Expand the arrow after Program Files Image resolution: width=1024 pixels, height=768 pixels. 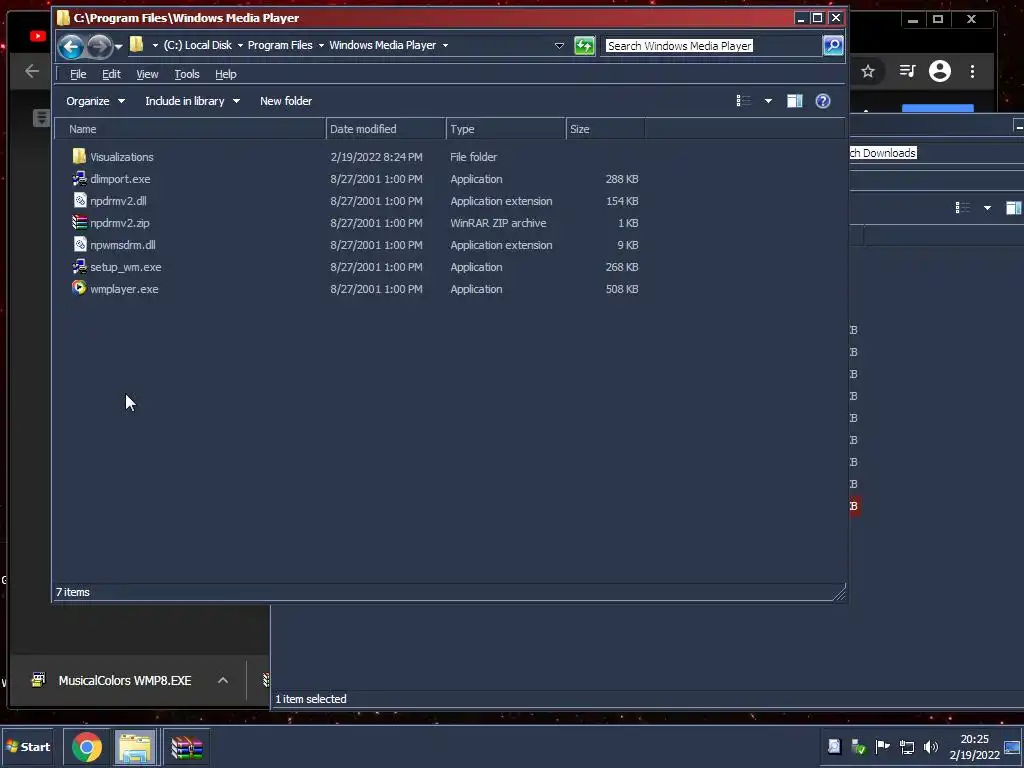coord(321,45)
